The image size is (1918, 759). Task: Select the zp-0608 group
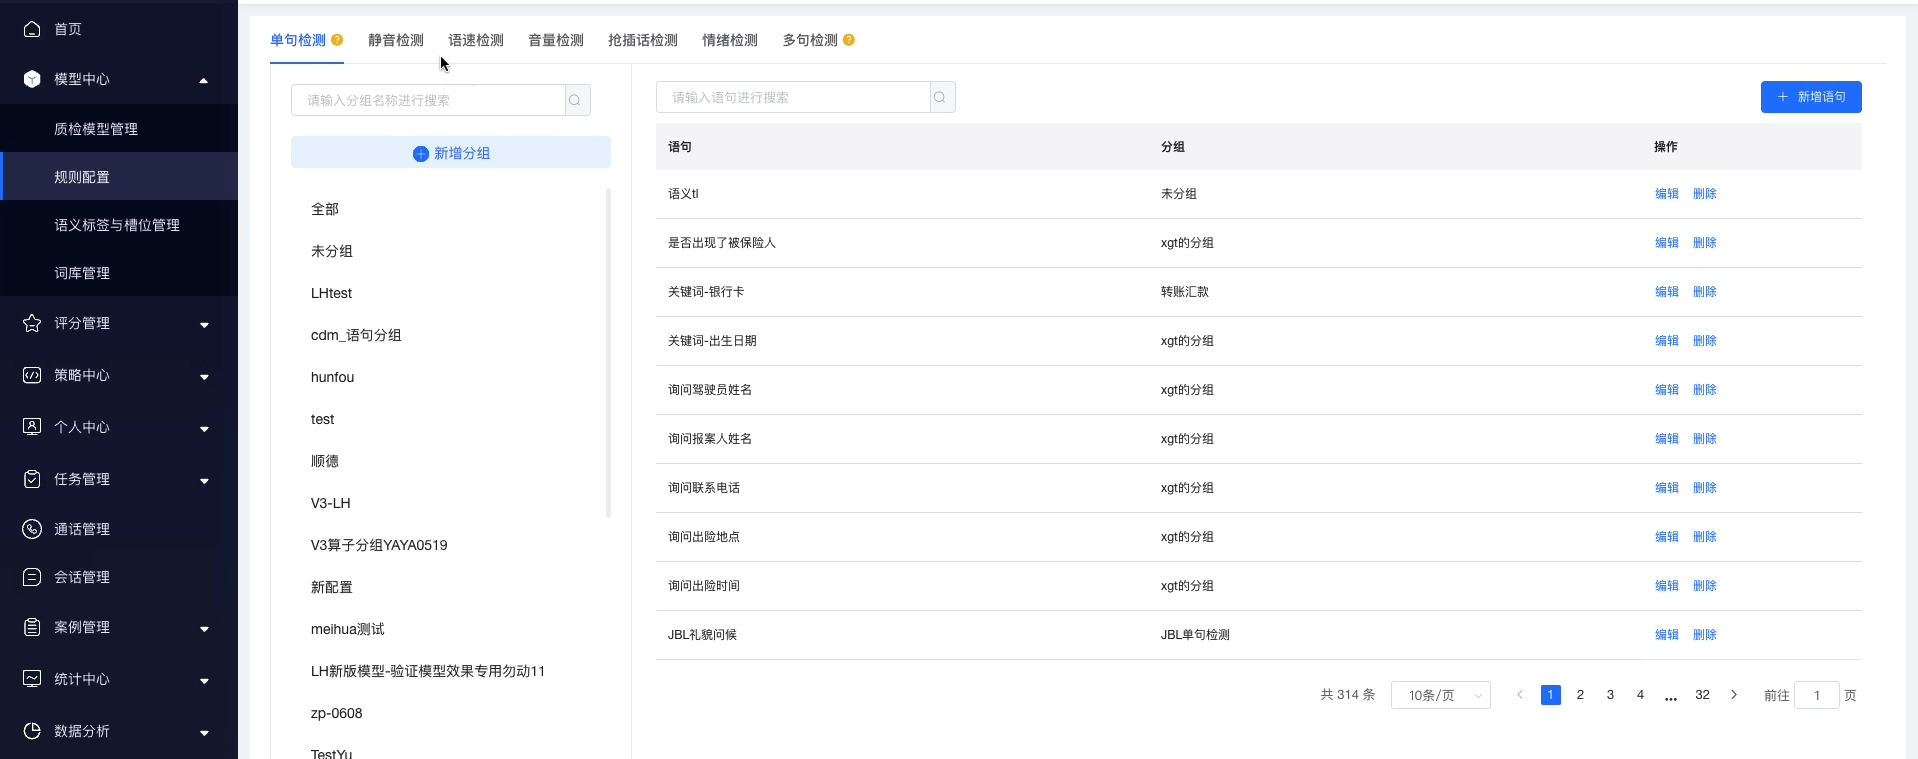(336, 713)
